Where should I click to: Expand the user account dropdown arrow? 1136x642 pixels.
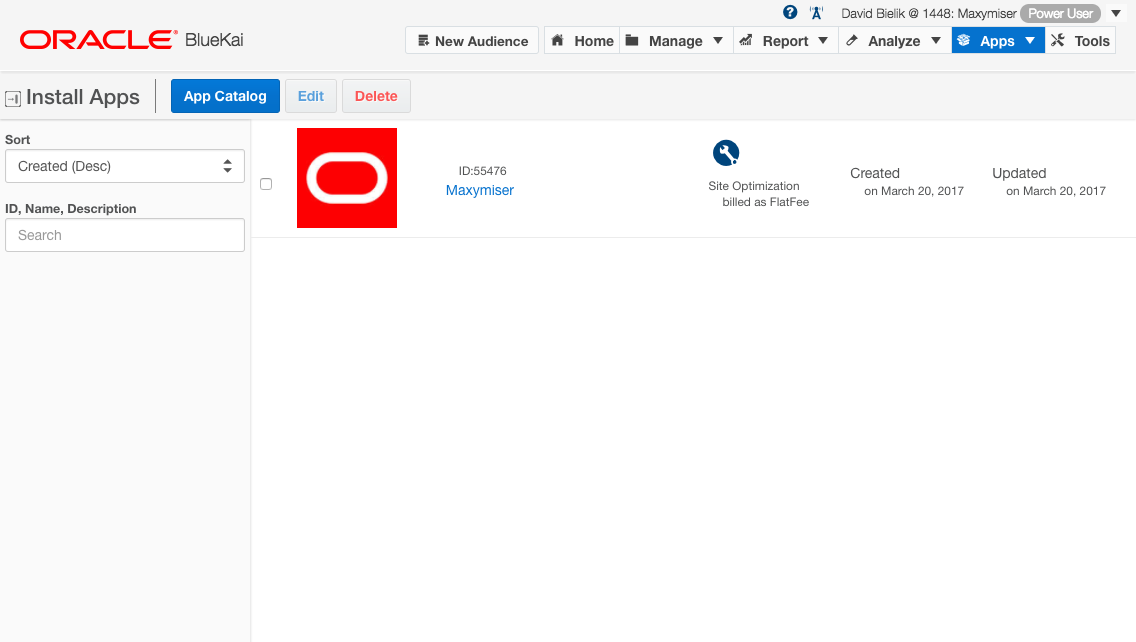pos(1116,13)
